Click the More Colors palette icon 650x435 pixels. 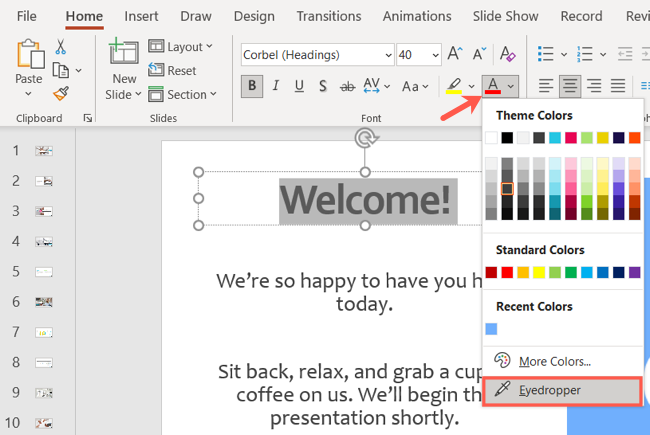(x=502, y=361)
